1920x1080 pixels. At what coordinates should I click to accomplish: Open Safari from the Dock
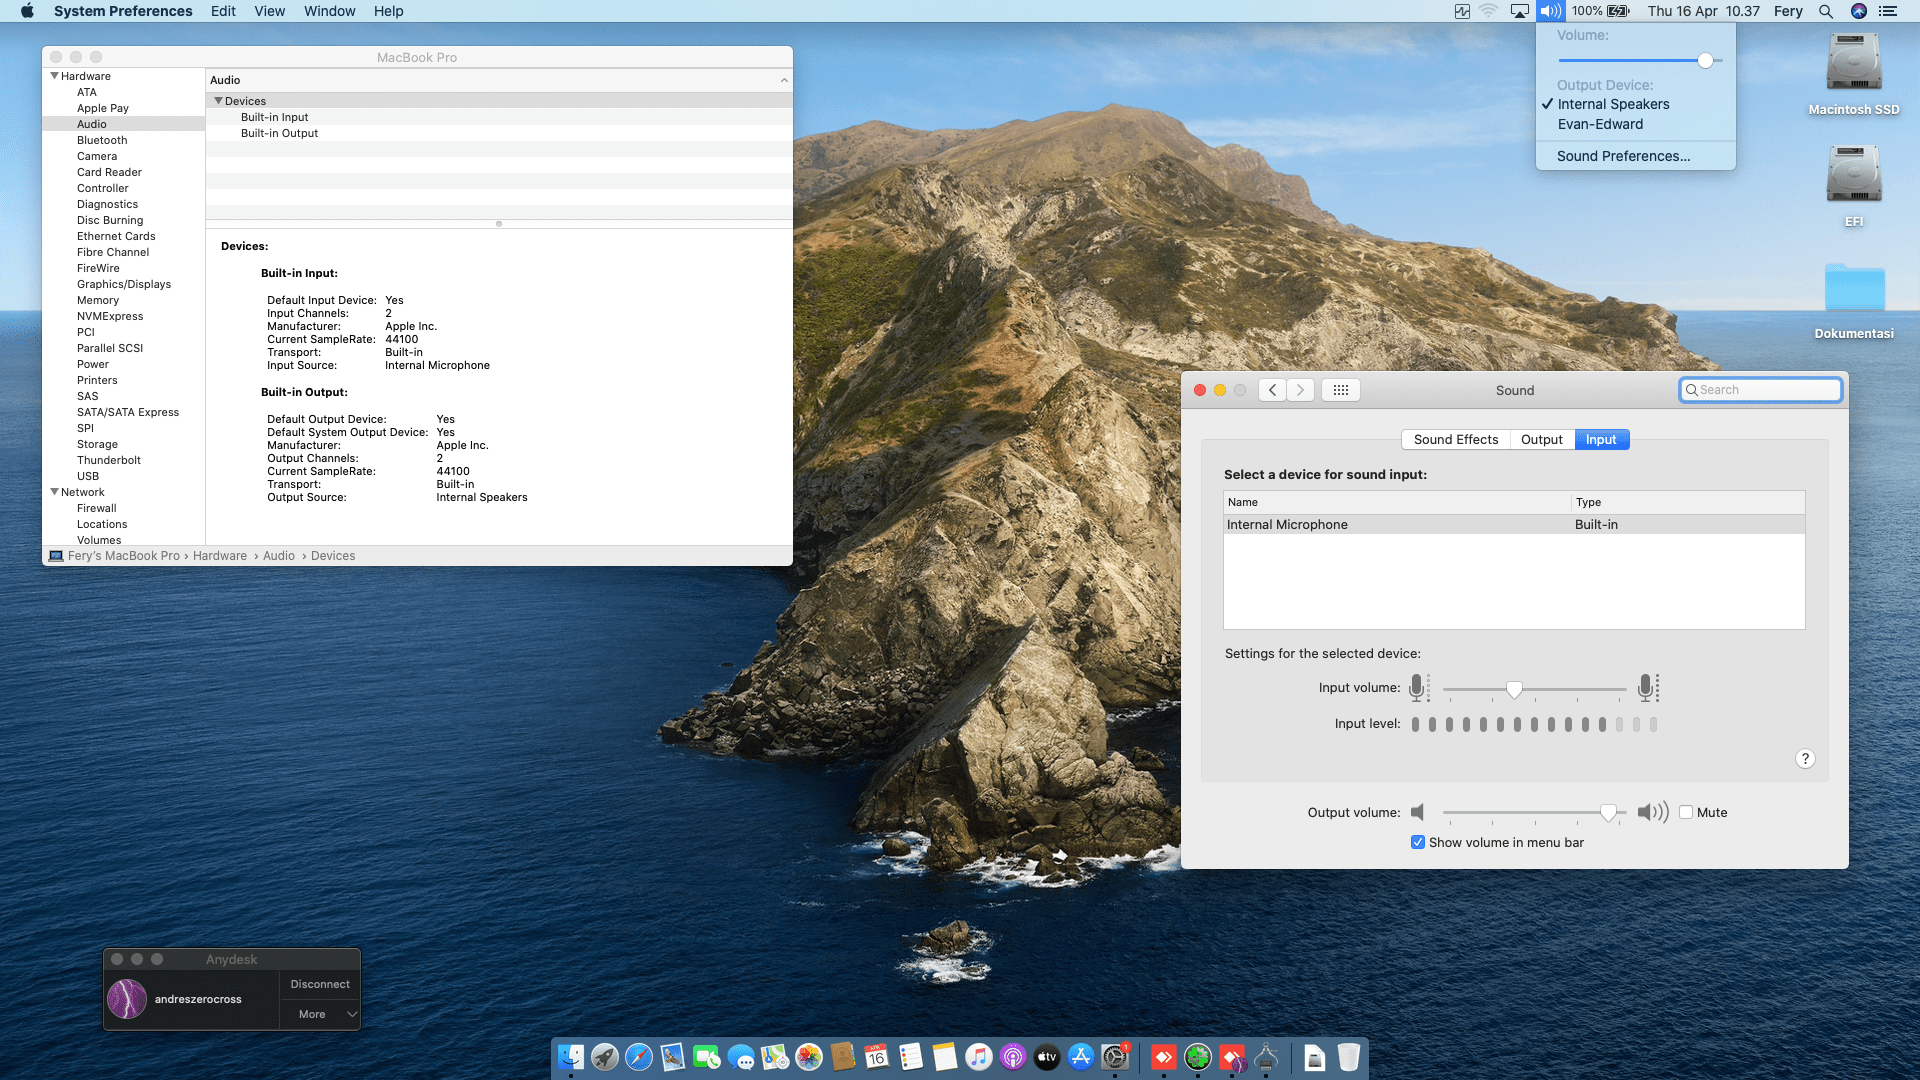click(x=638, y=1057)
